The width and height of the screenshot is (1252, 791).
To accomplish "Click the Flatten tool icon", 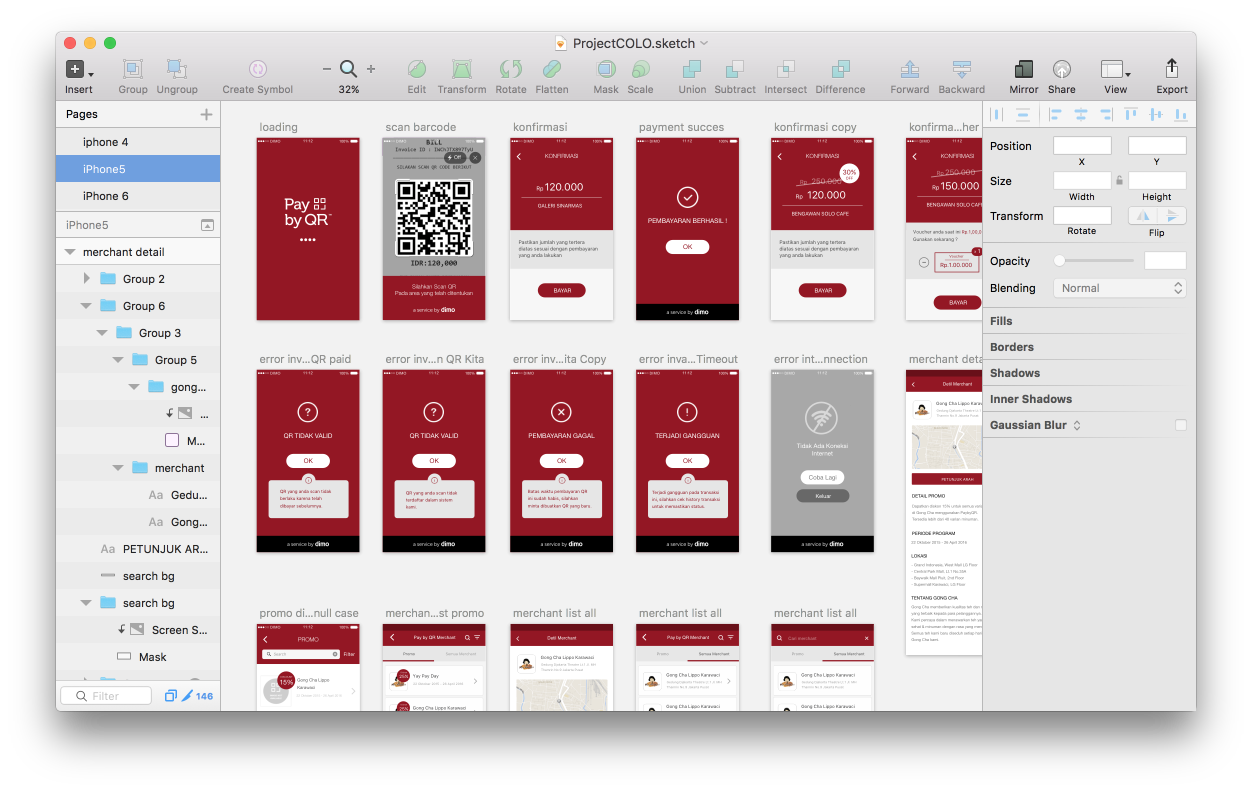I will click(551, 69).
